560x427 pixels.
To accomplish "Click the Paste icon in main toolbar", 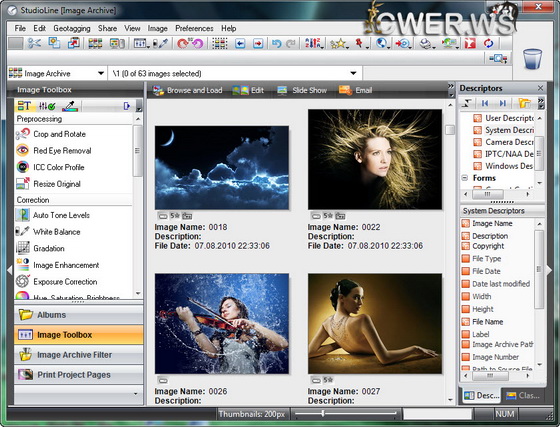I will click(74, 43).
